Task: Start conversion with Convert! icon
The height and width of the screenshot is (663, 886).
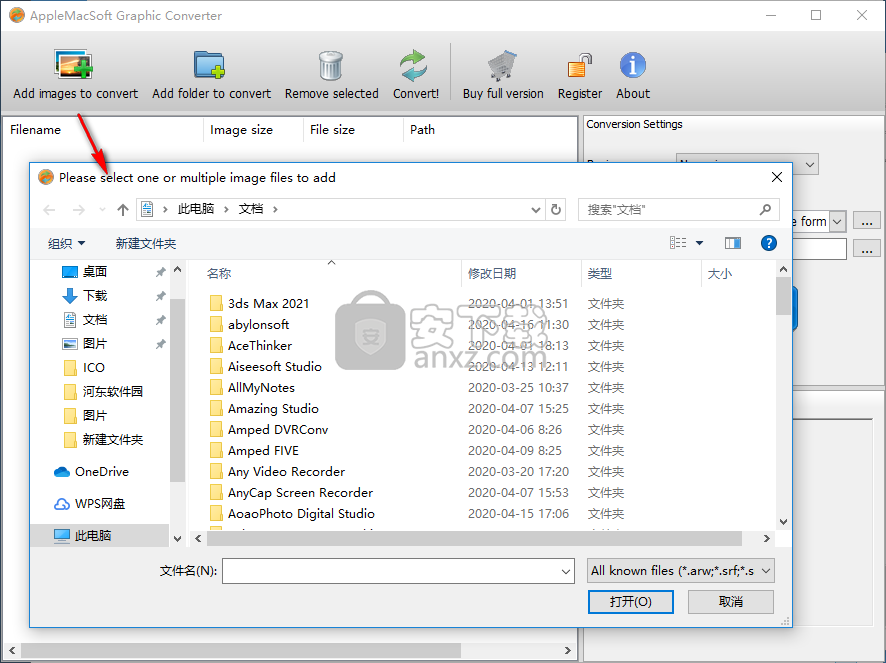Action: pos(414,66)
